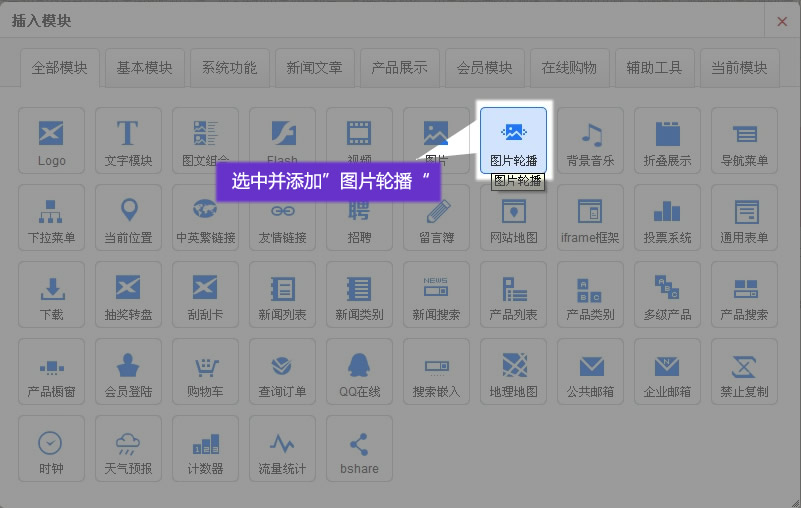Go to the 当前模块 tab
This screenshot has height=508, width=801.
click(x=739, y=68)
